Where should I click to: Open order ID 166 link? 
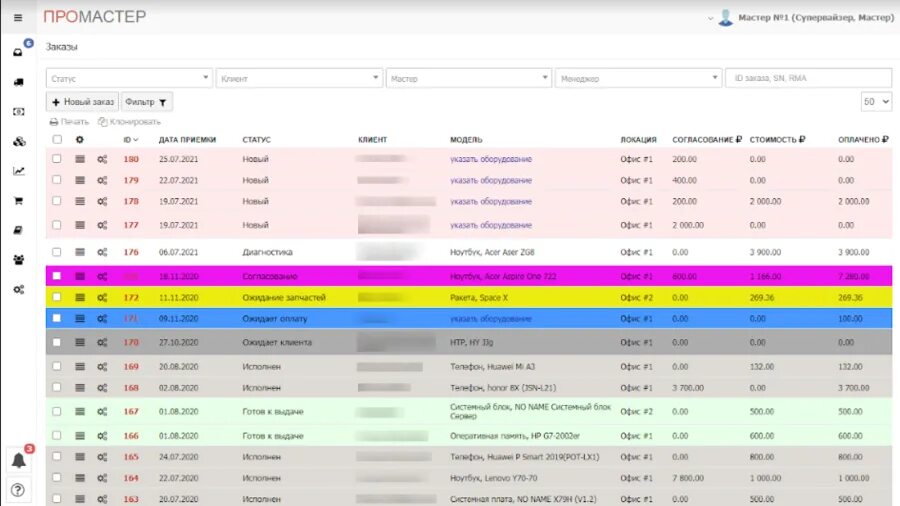click(x=131, y=436)
